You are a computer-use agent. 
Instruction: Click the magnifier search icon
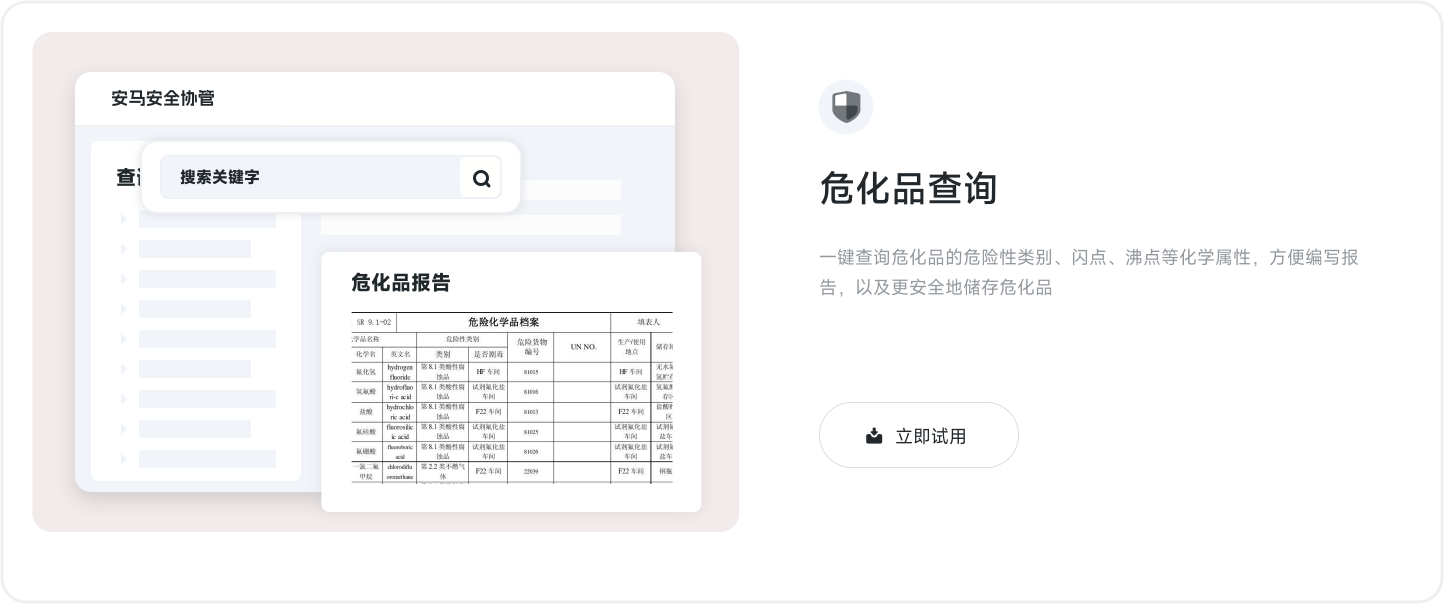[x=481, y=177]
